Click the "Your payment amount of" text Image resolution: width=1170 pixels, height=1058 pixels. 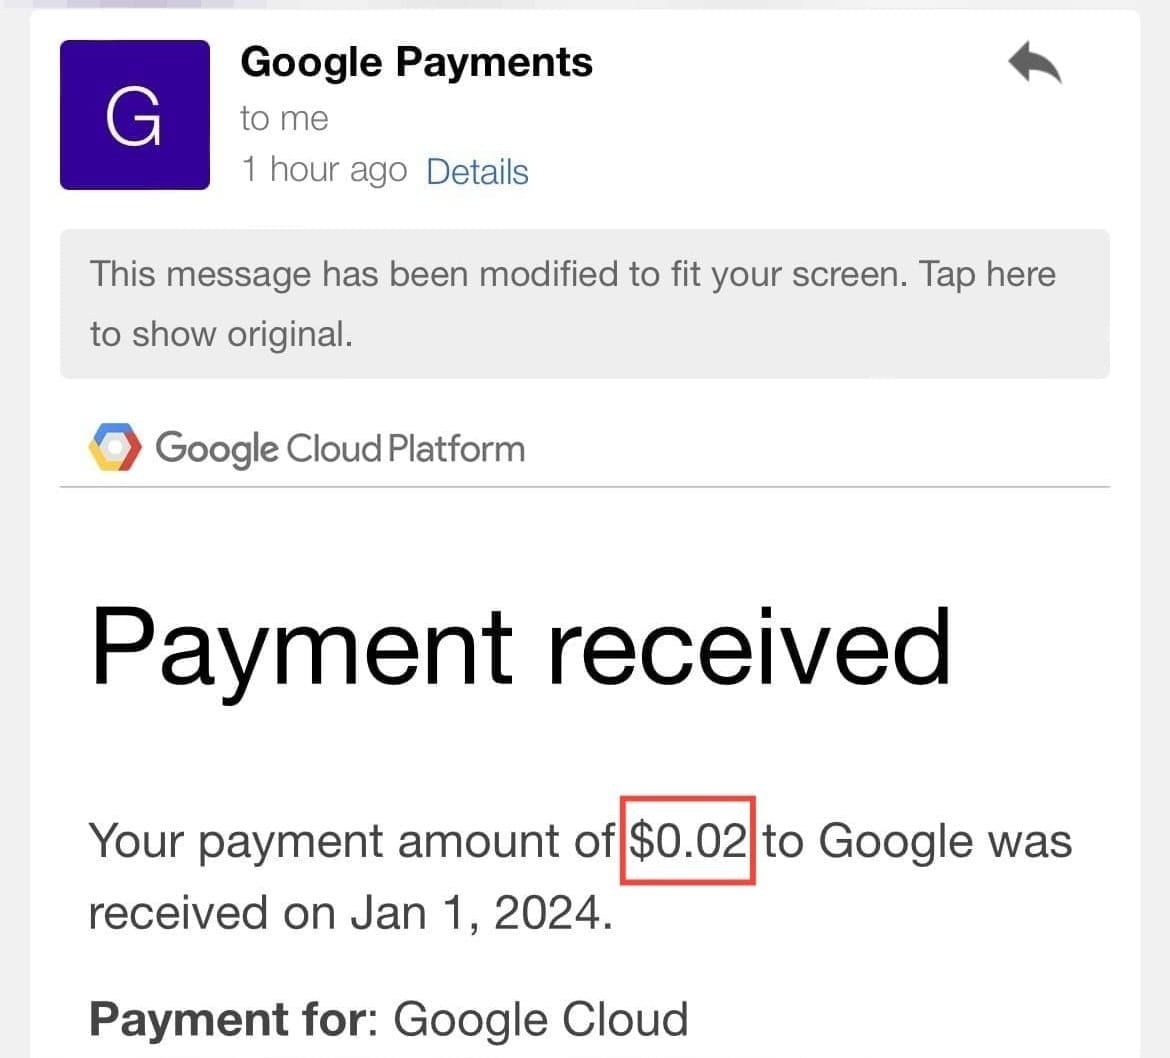click(x=350, y=841)
